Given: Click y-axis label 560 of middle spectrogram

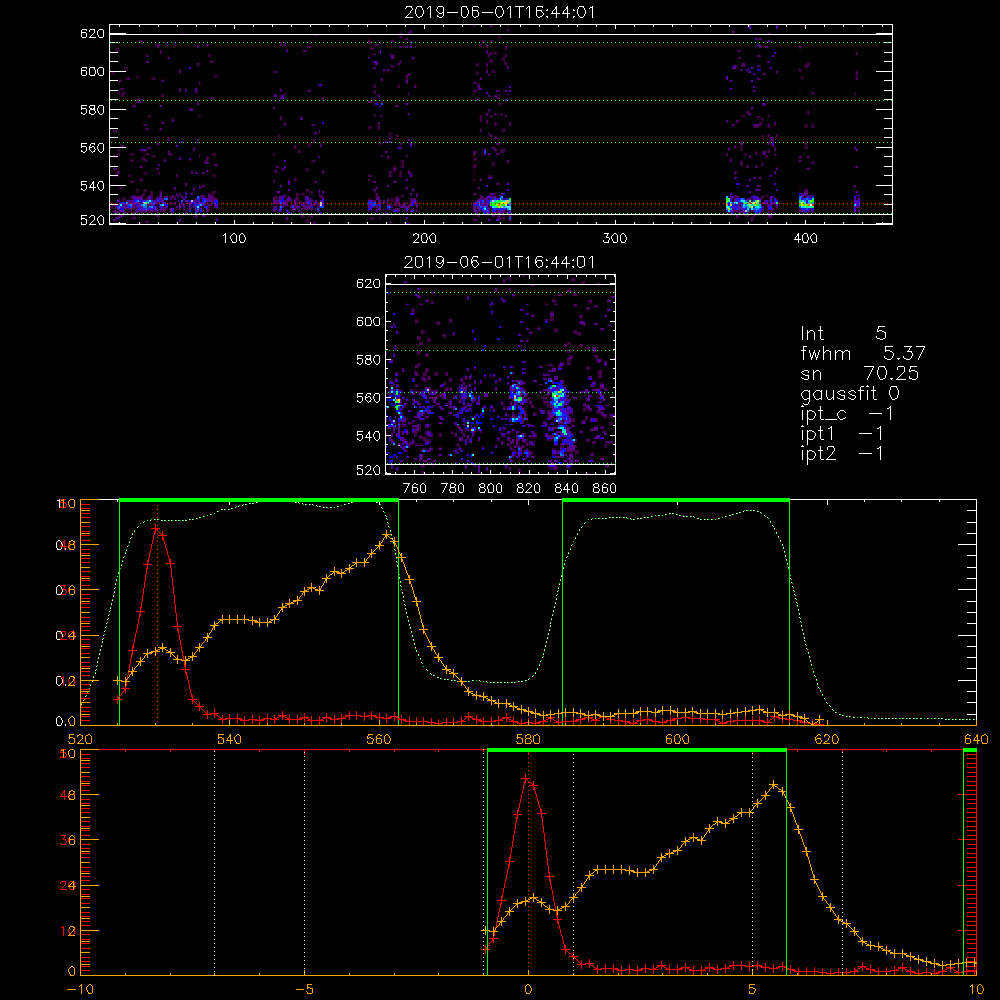Looking at the screenshot, I should [x=369, y=398].
